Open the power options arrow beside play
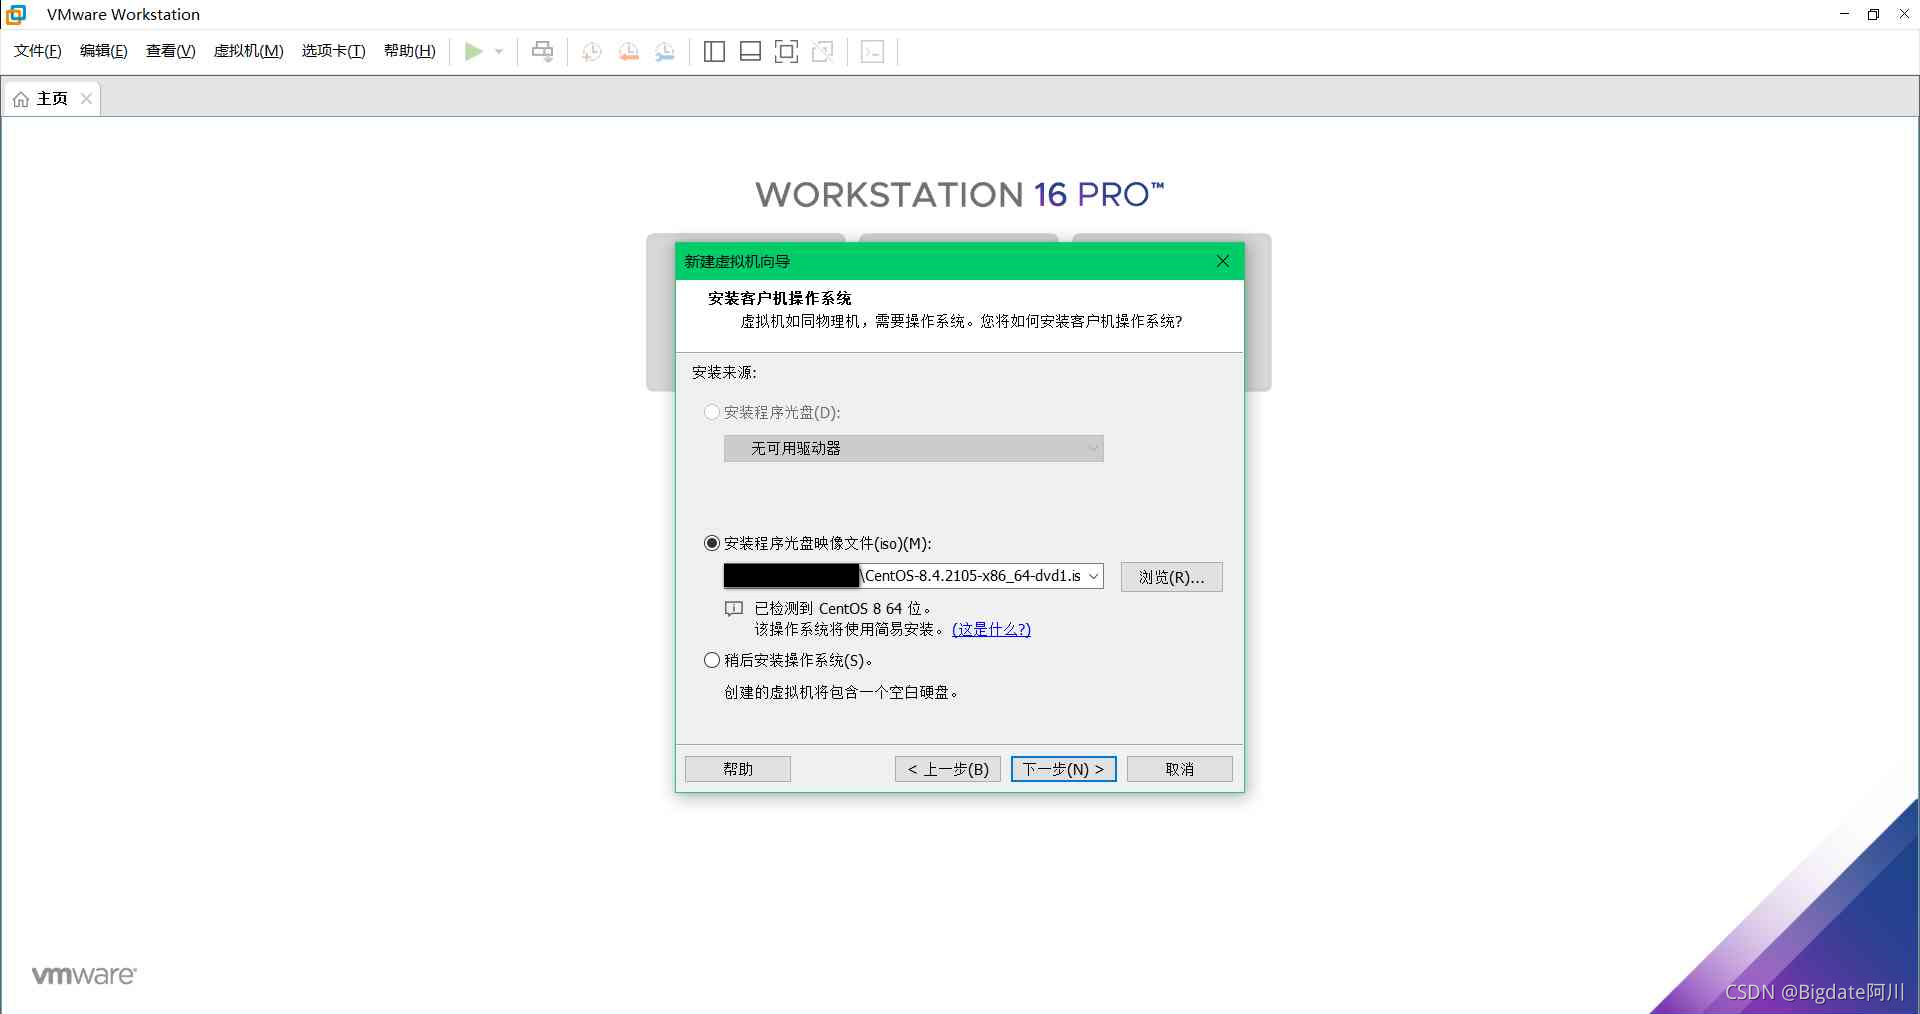This screenshot has height=1014, width=1920. 499,52
